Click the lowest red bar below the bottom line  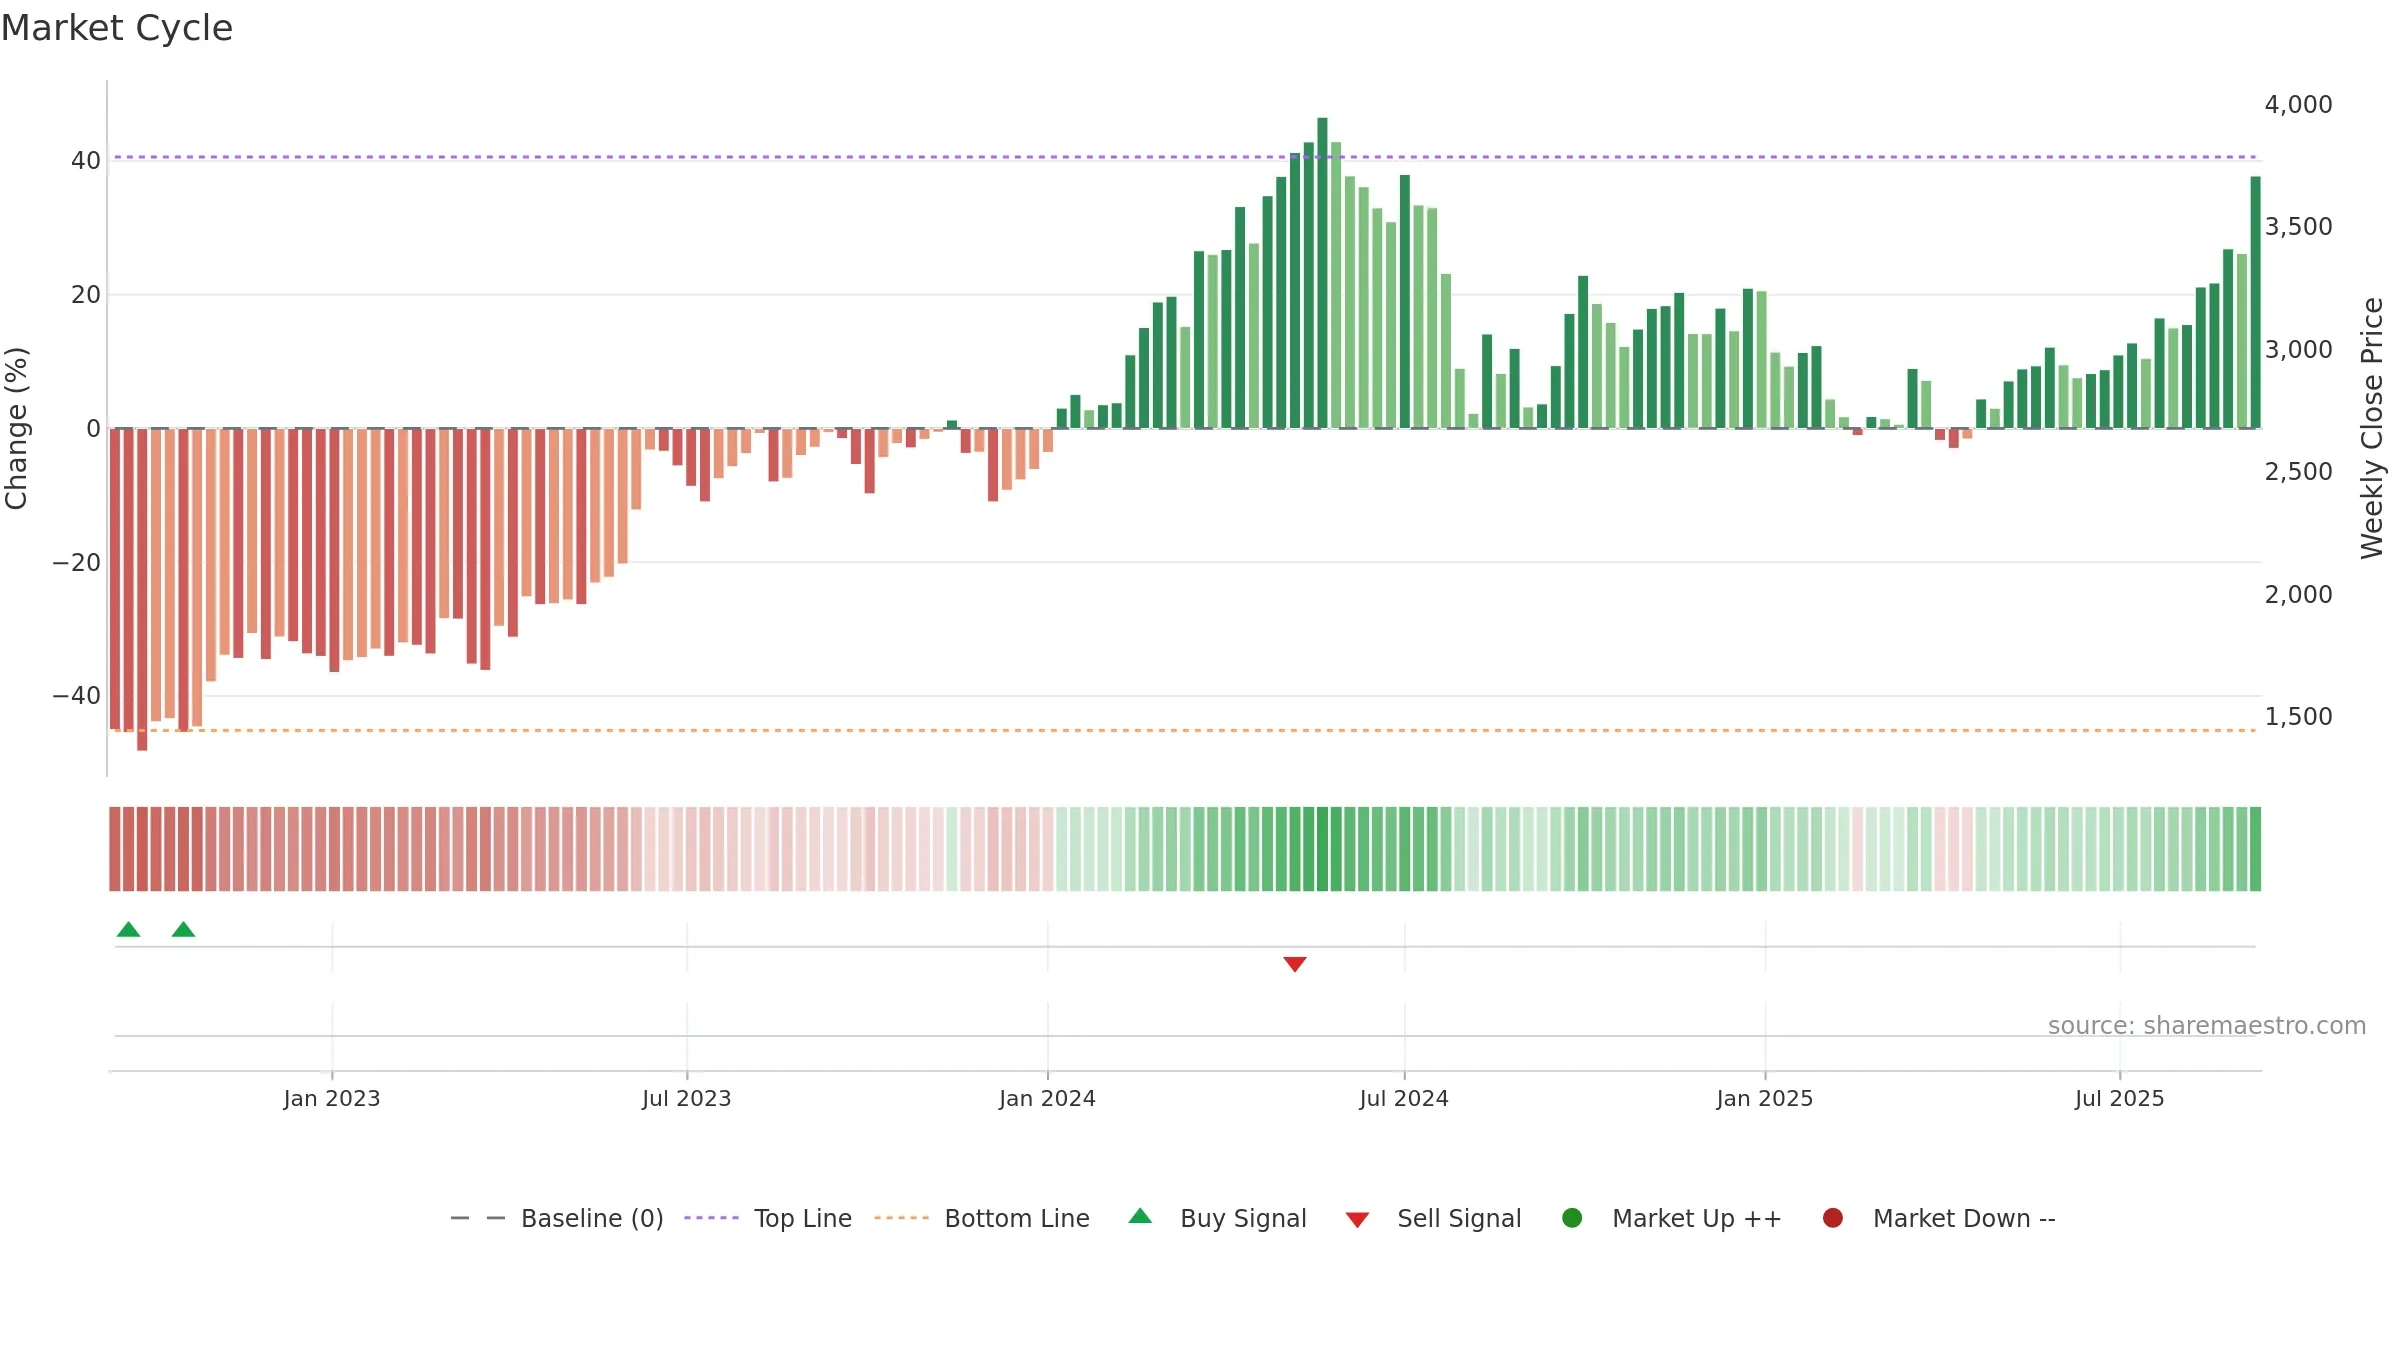point(142,590)
